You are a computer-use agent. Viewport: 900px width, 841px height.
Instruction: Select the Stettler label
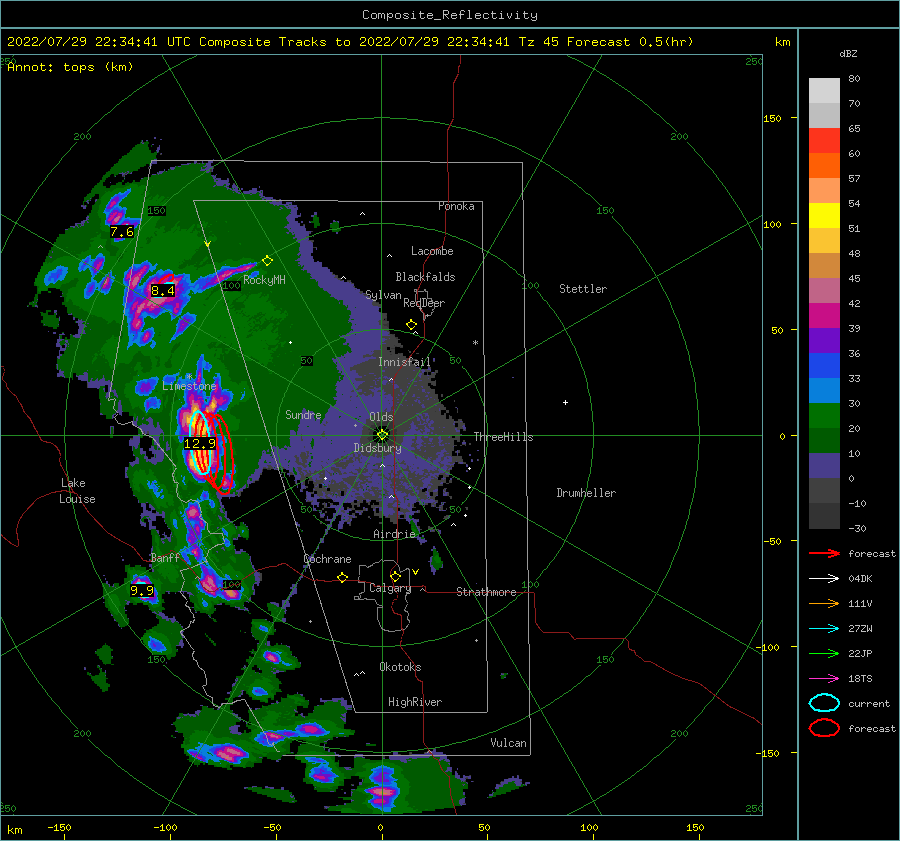(x=583, y=289)
